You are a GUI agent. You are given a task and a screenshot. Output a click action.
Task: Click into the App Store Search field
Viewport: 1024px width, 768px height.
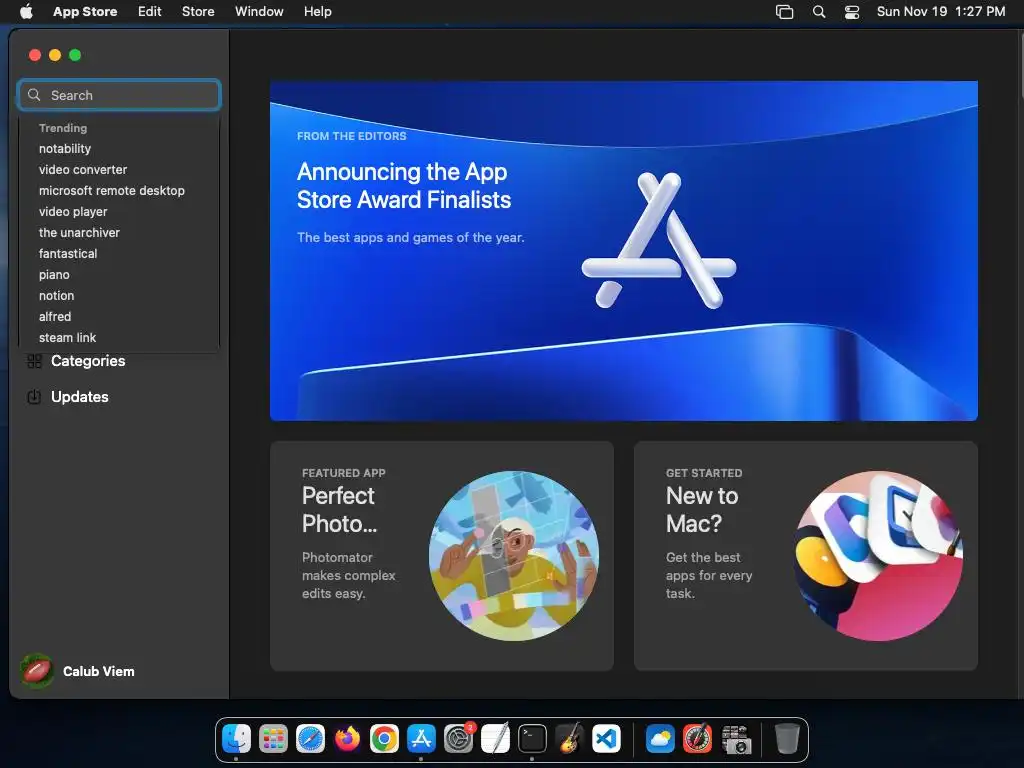pos(119,95)
